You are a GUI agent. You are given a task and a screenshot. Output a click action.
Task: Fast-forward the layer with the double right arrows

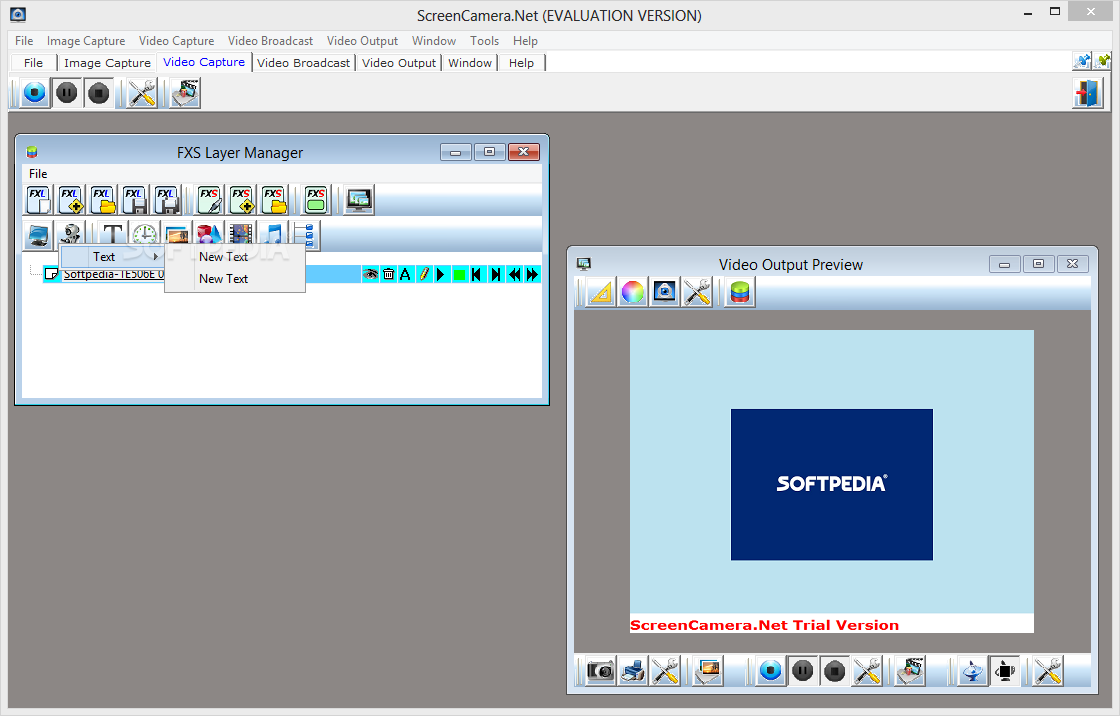coord(532,274)
